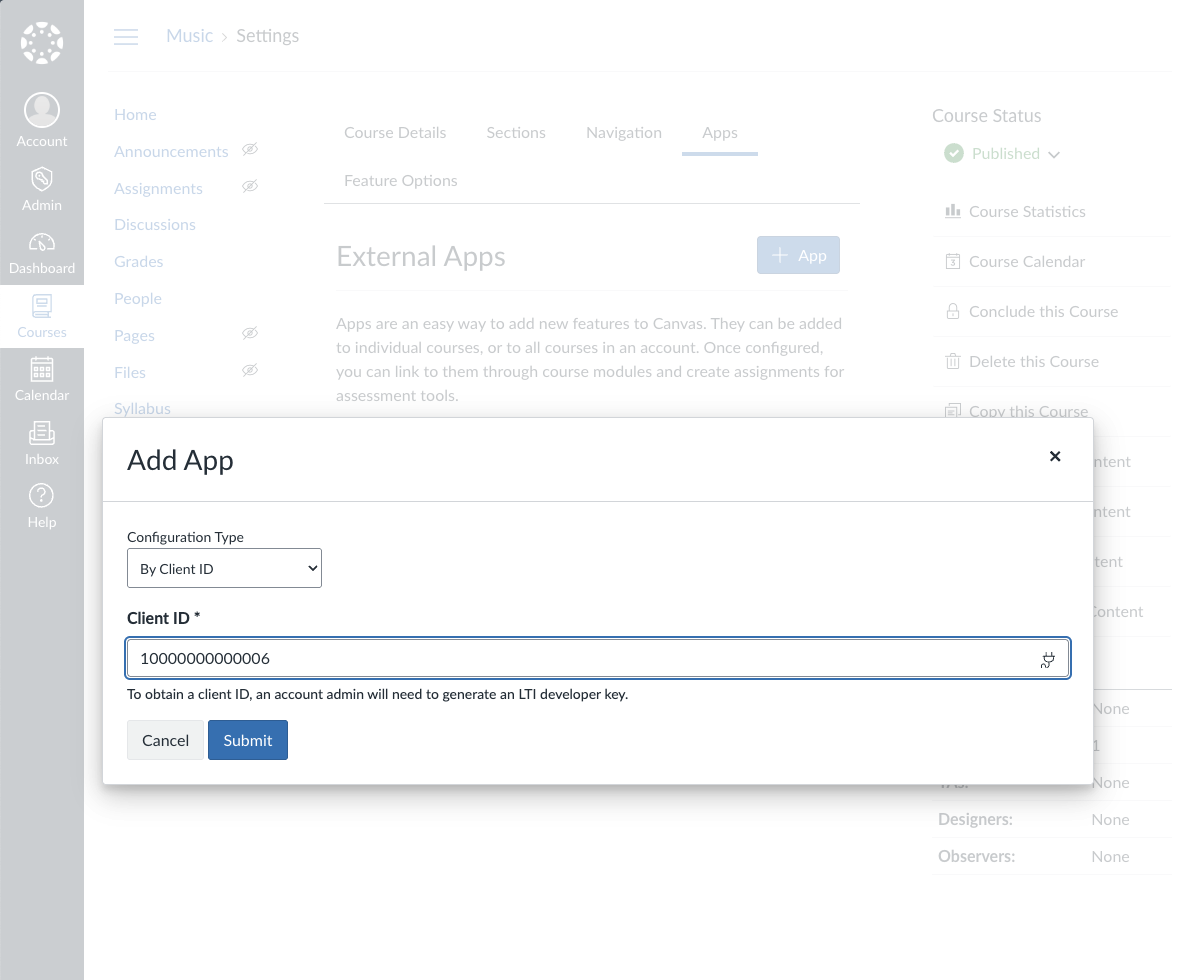
Task: Open Course Statistics via its chart icon
Action: (953, 211)
